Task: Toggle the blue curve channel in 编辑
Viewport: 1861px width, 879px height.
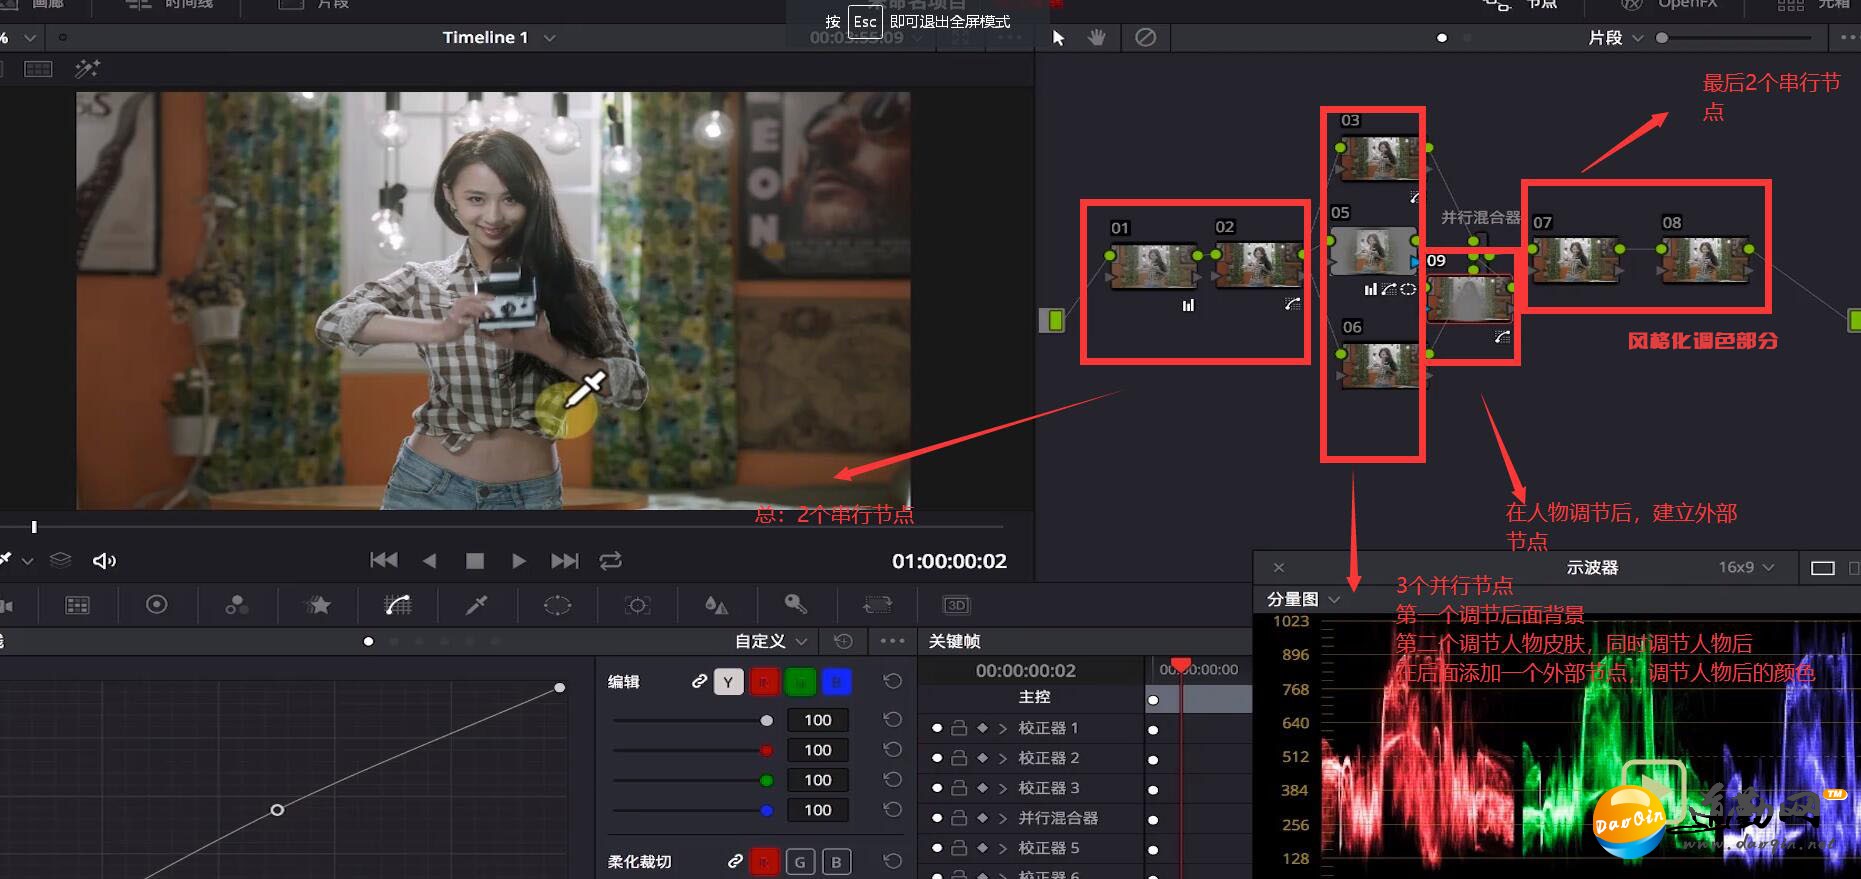Action: point(836,682)
